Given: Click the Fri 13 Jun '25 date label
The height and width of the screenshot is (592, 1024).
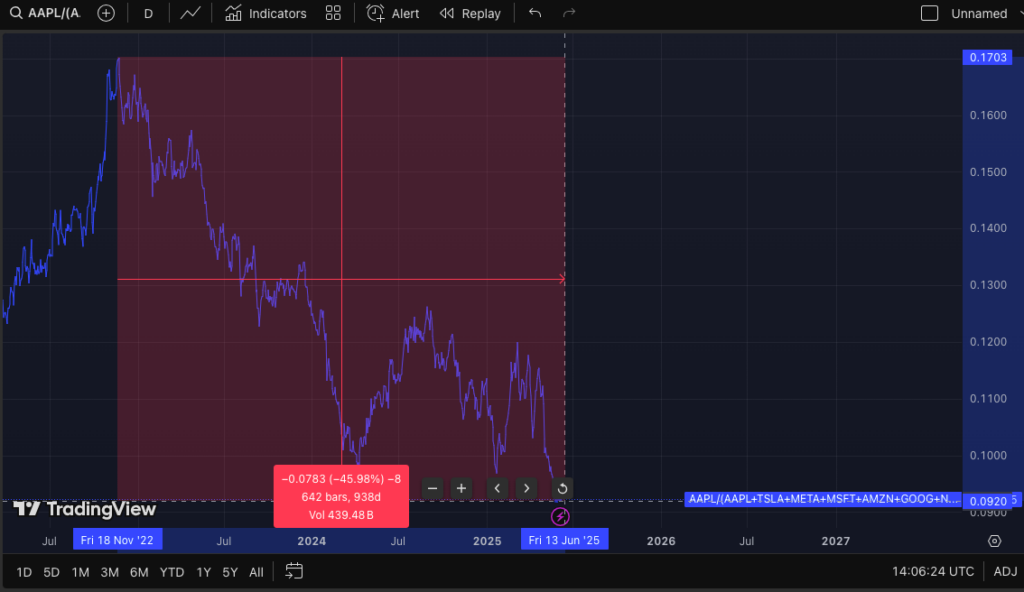Looking at the screenshot, I should 564,540.
